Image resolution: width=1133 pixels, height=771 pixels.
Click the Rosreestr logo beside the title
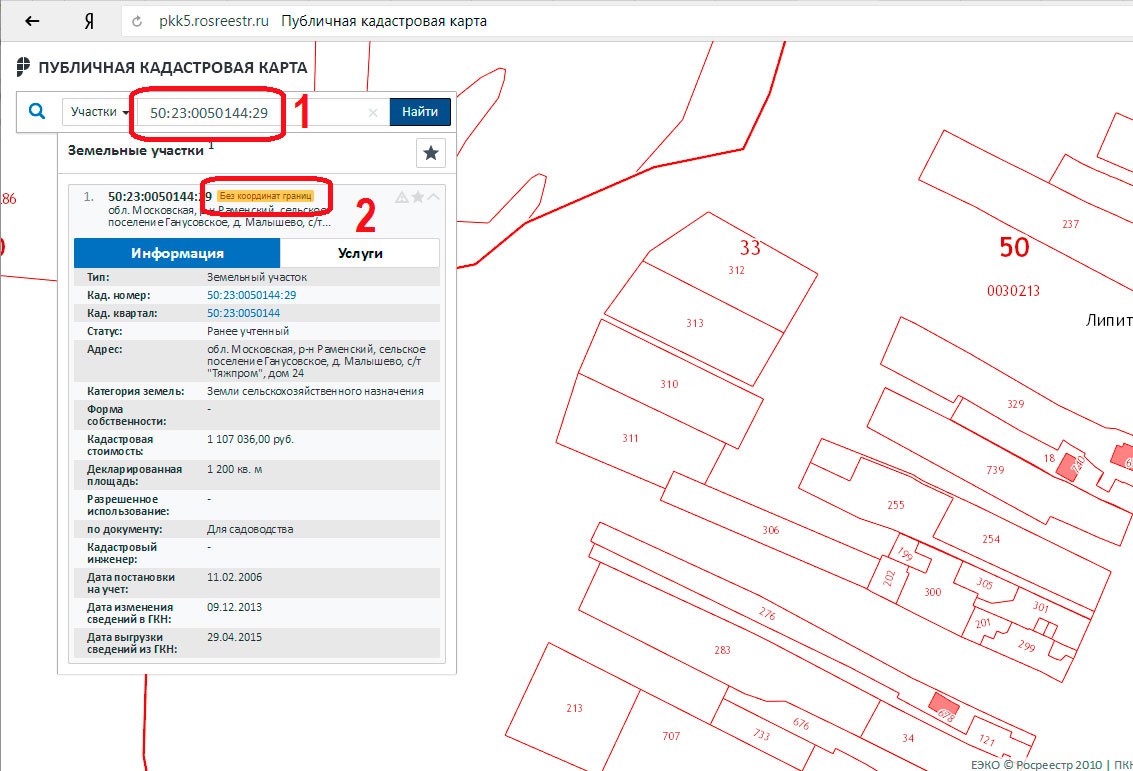coord(23,66)
